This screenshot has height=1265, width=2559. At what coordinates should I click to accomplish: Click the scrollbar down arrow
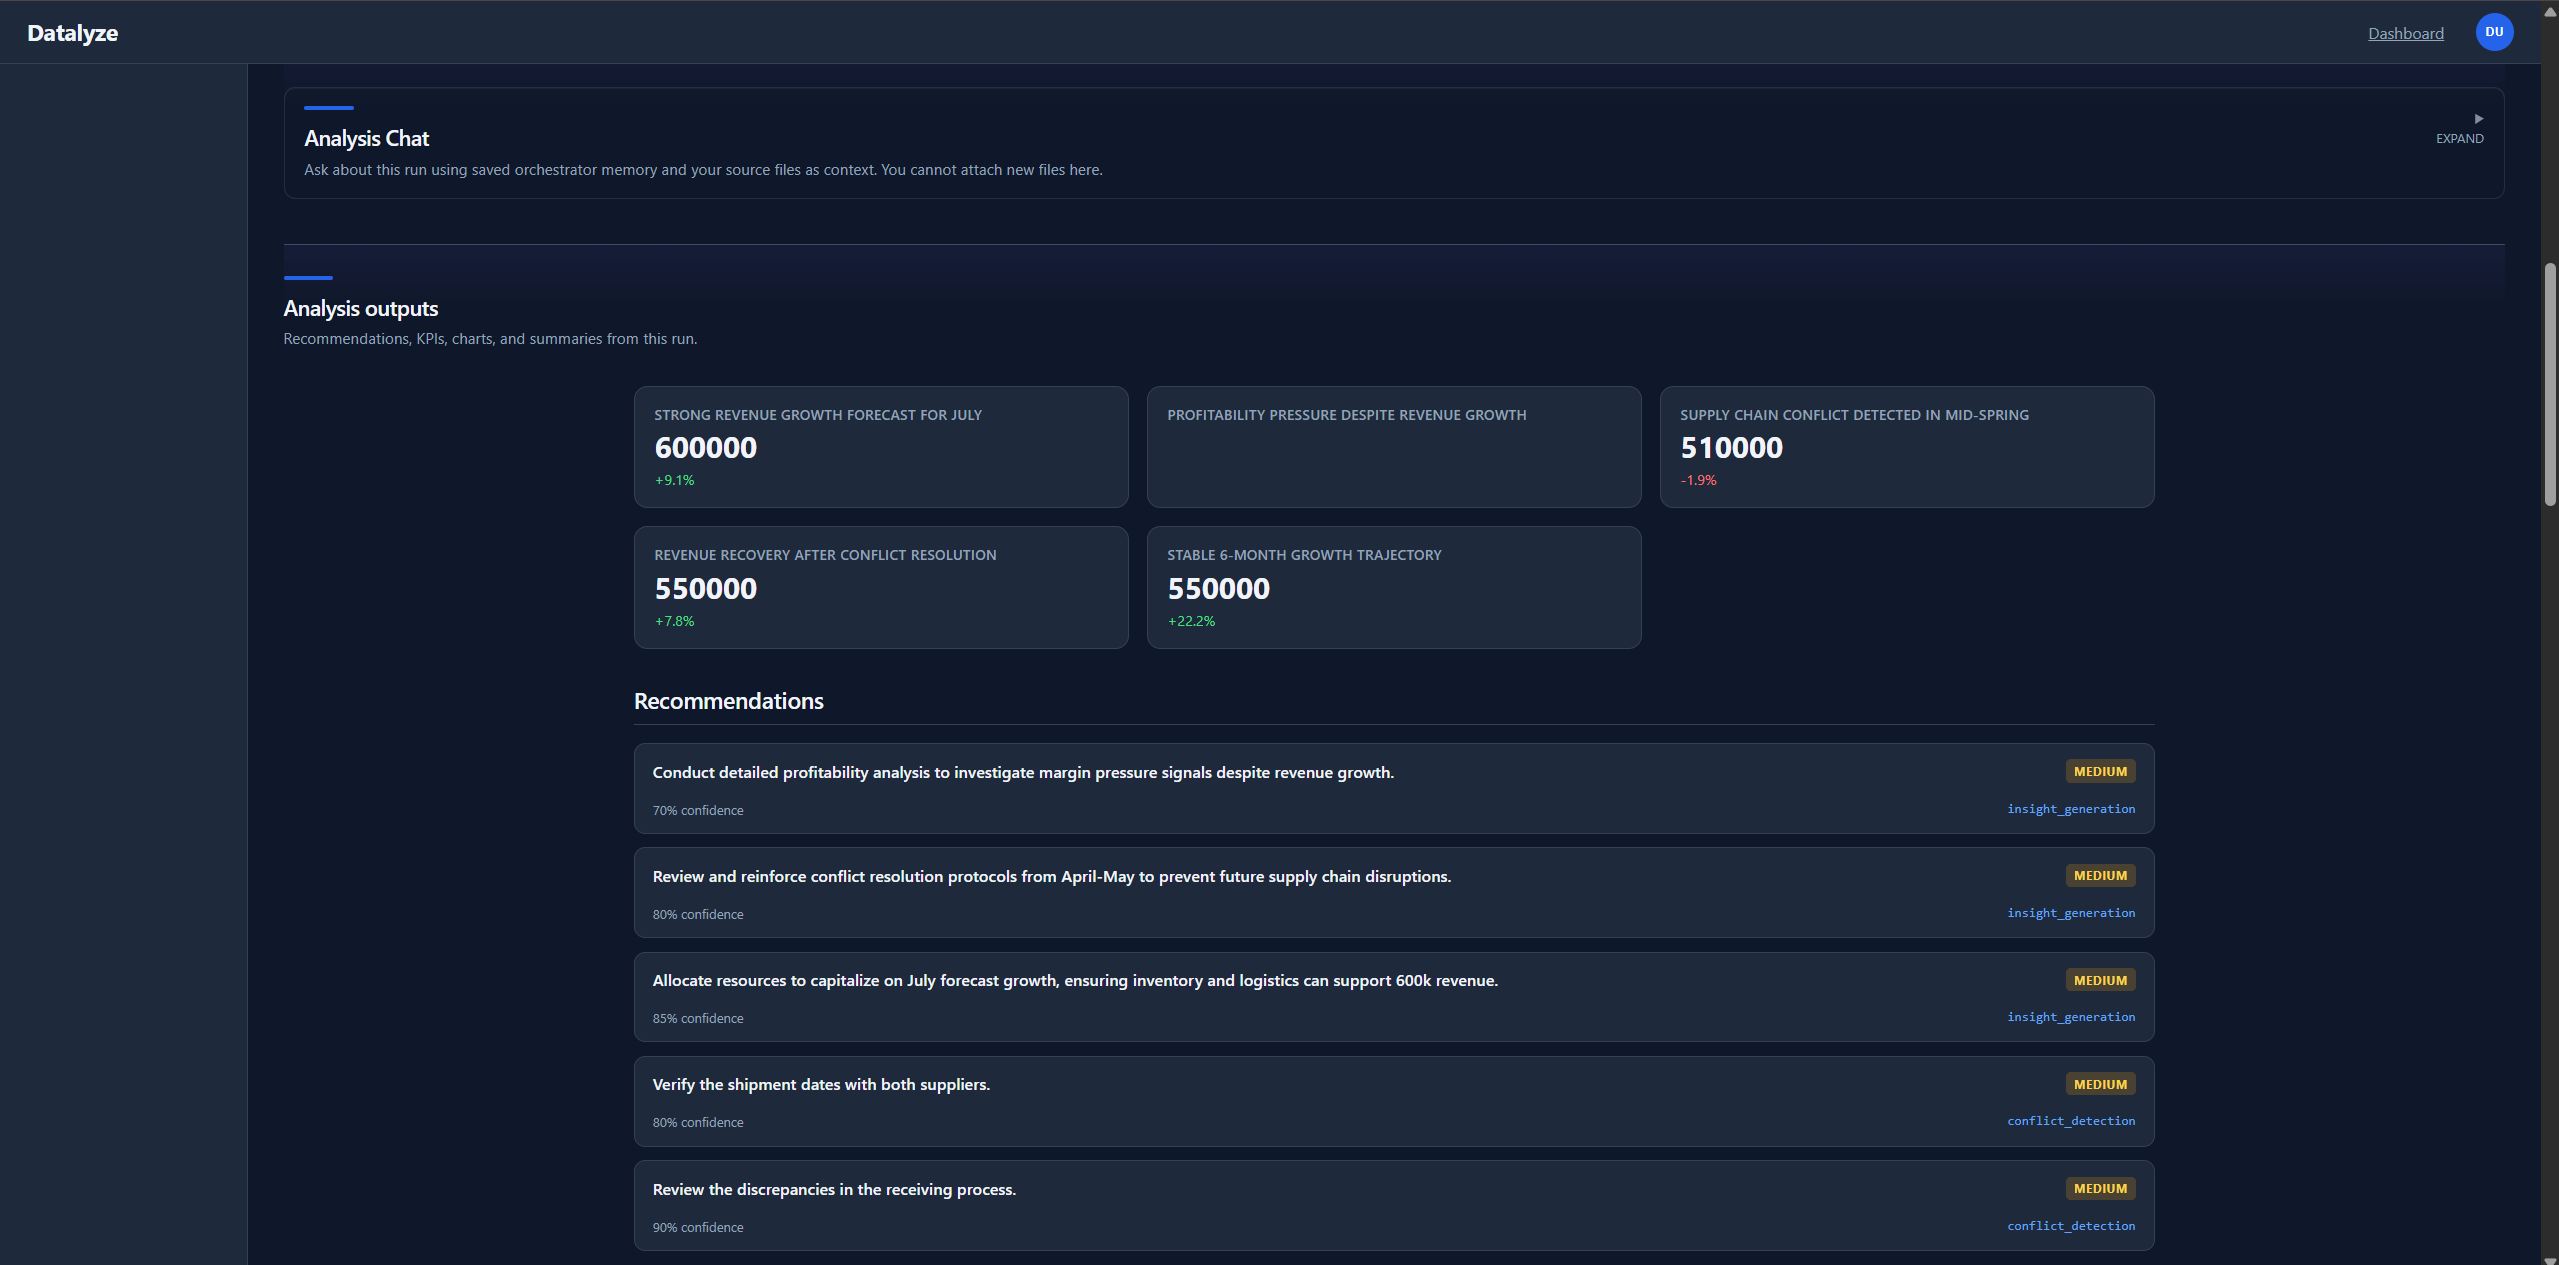(x=2549, y=1259)
